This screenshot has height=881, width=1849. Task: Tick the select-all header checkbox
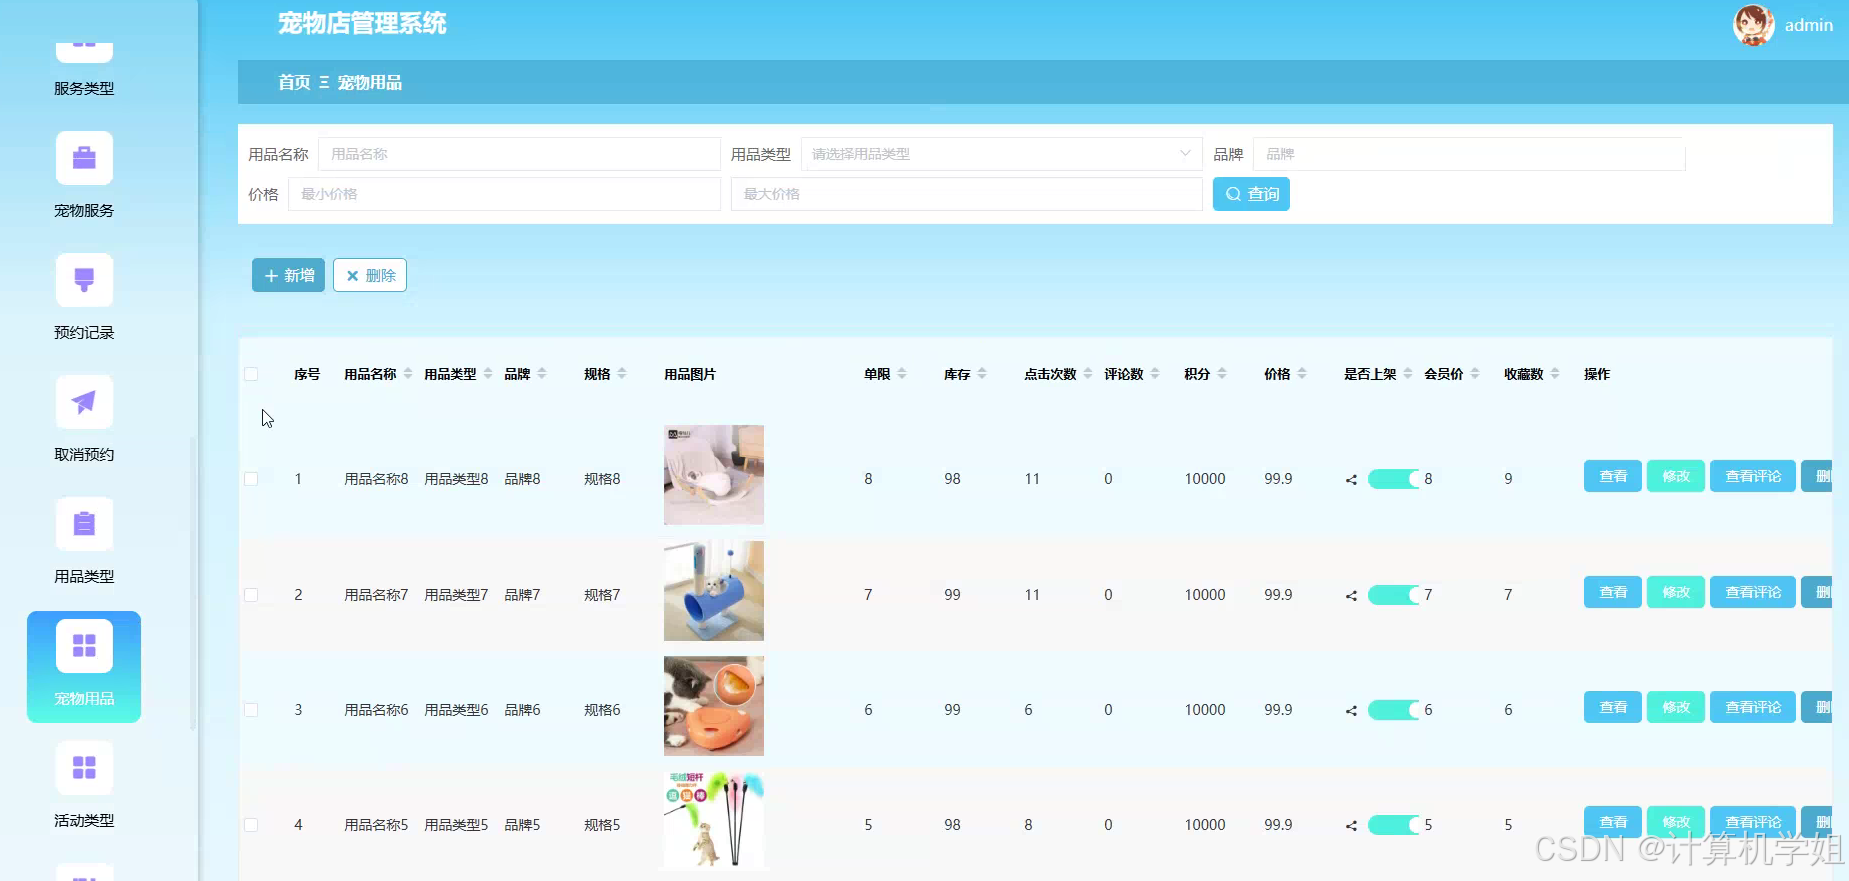[x=251, y=374]
